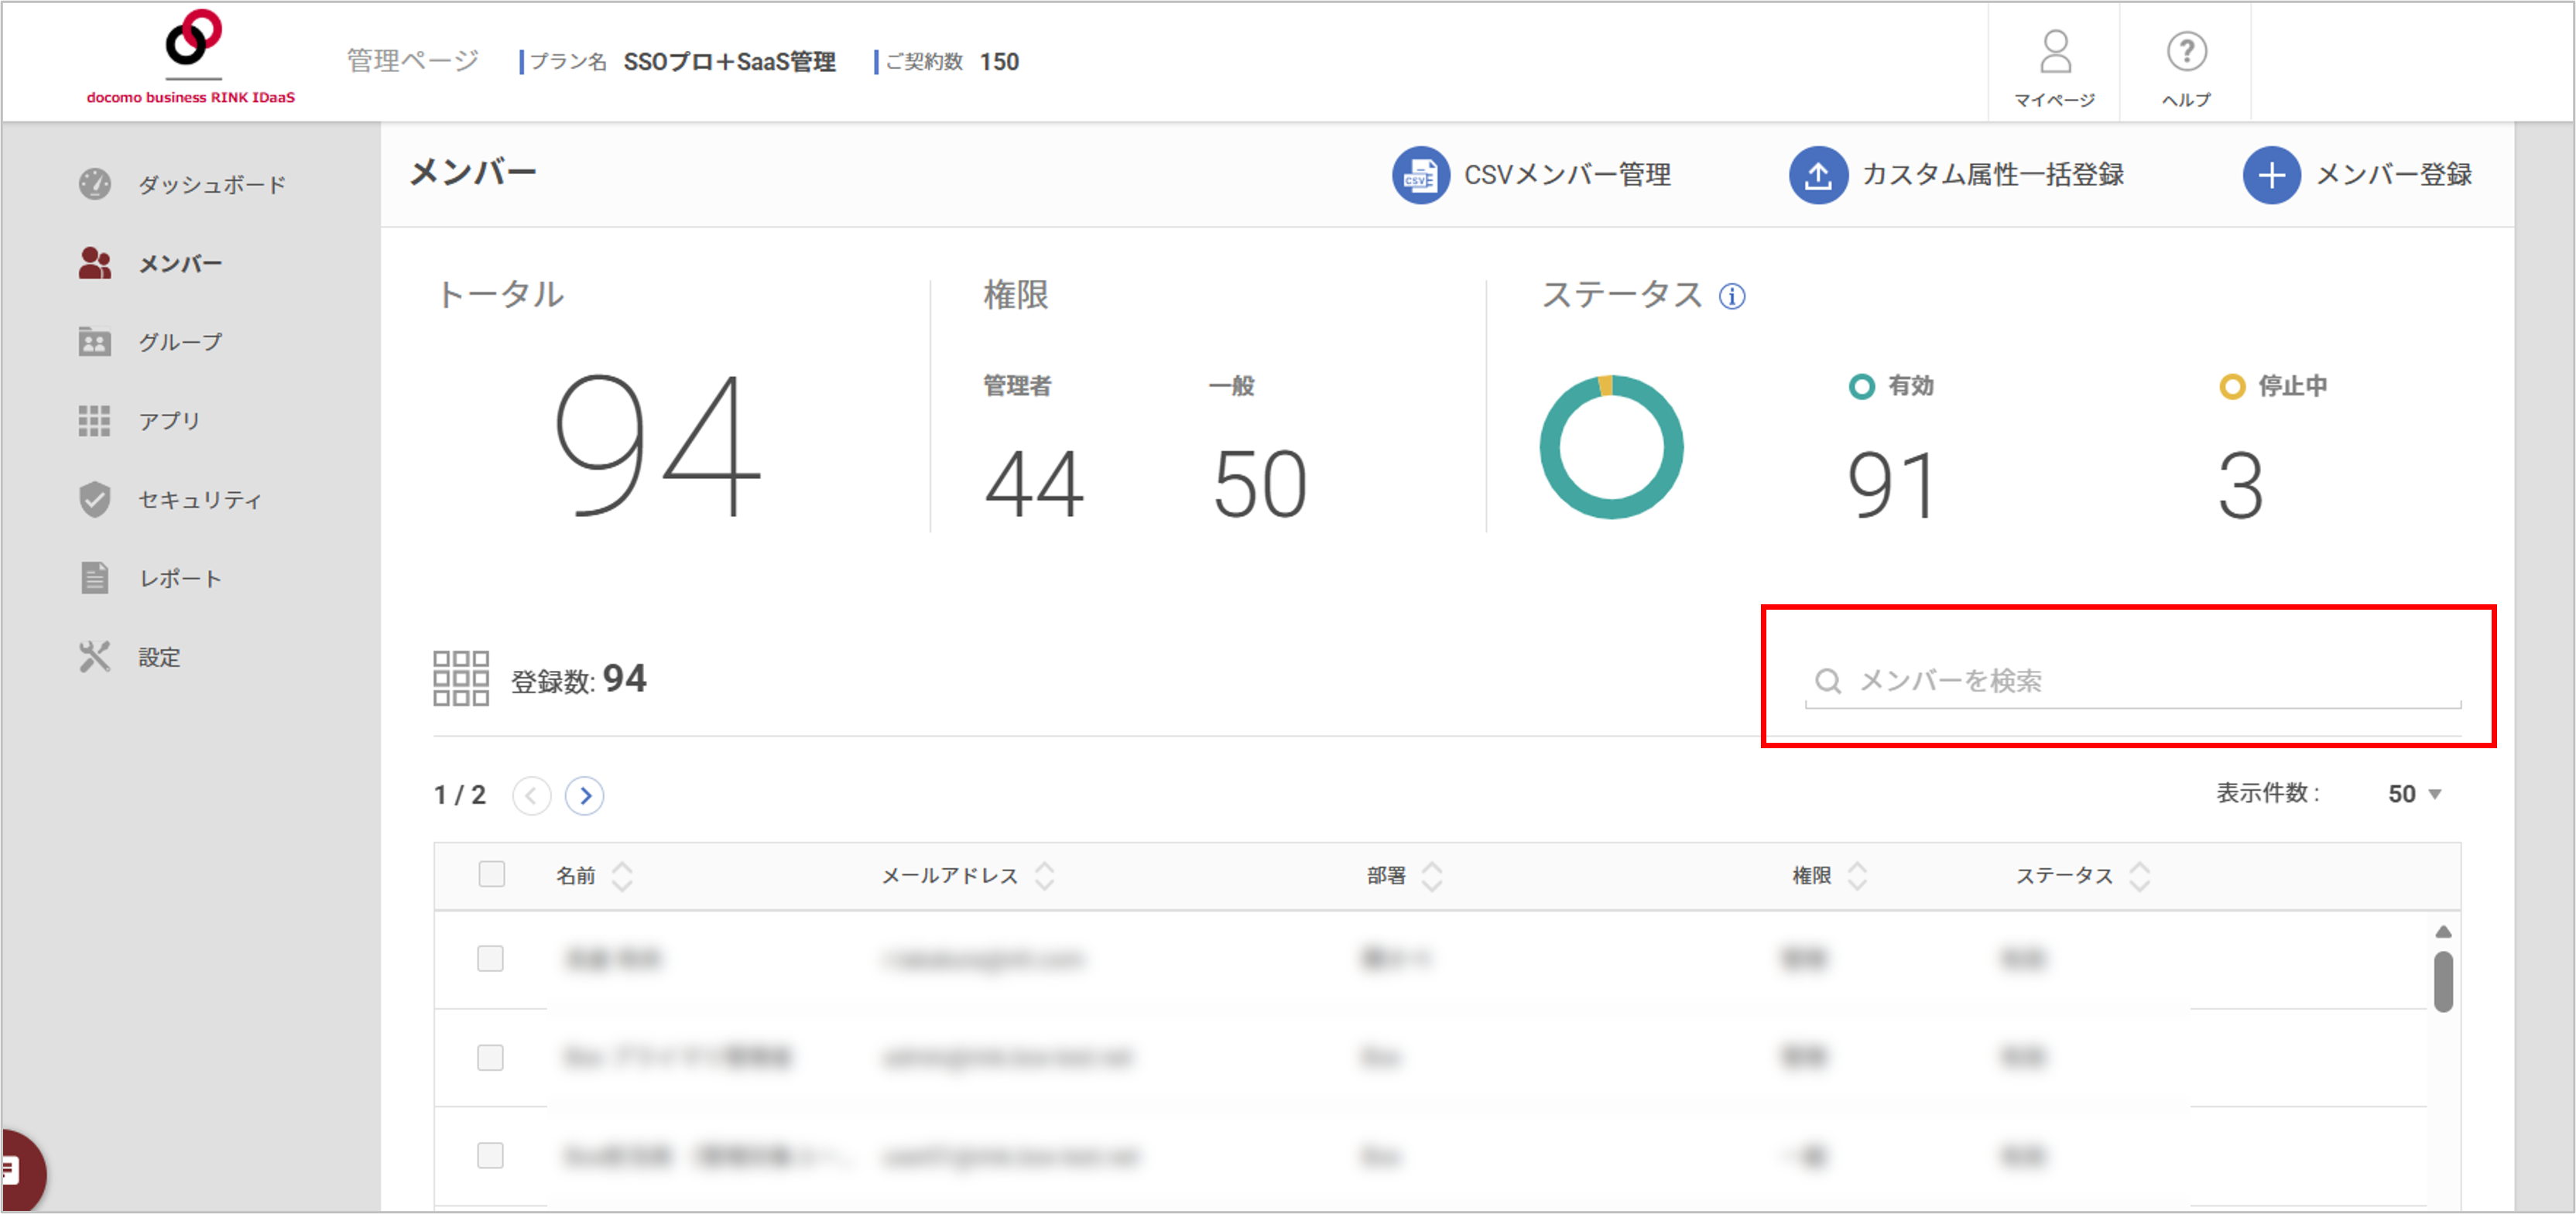
Task: Open the ダッシュボード sidebar icon
Action: pos(95,184)
